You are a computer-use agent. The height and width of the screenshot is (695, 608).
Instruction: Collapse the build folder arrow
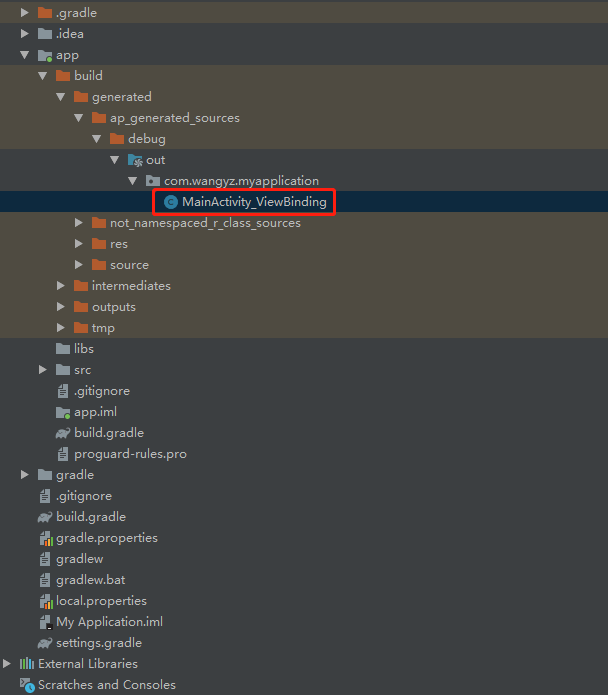point(43,76)
